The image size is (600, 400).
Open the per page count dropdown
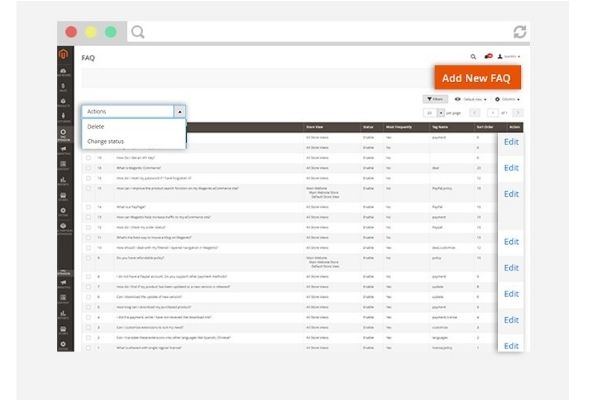[437, 113]
